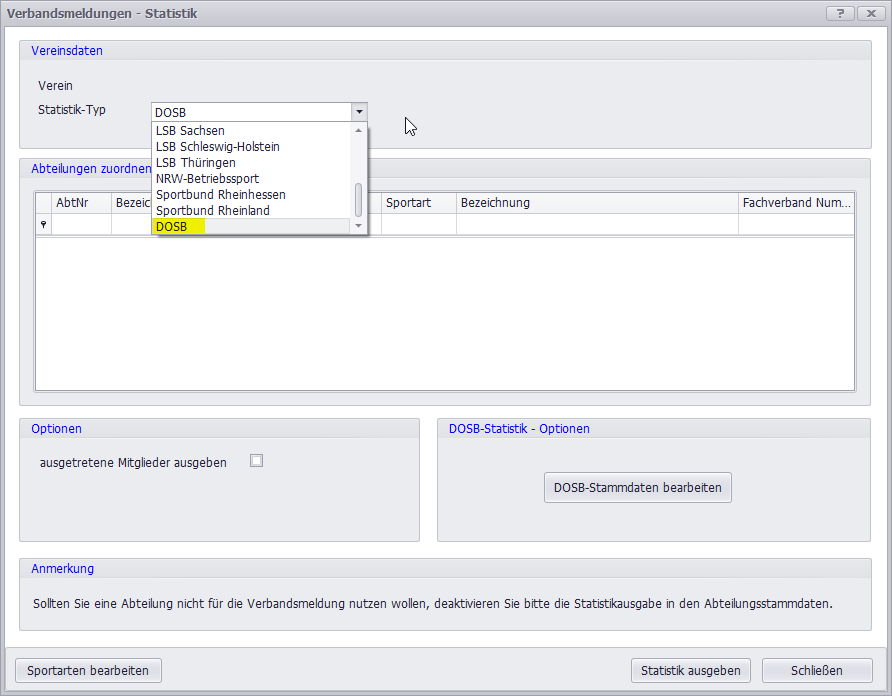Collapse the Statistik-Typ dropdown arrow

[x=359, y=112]
